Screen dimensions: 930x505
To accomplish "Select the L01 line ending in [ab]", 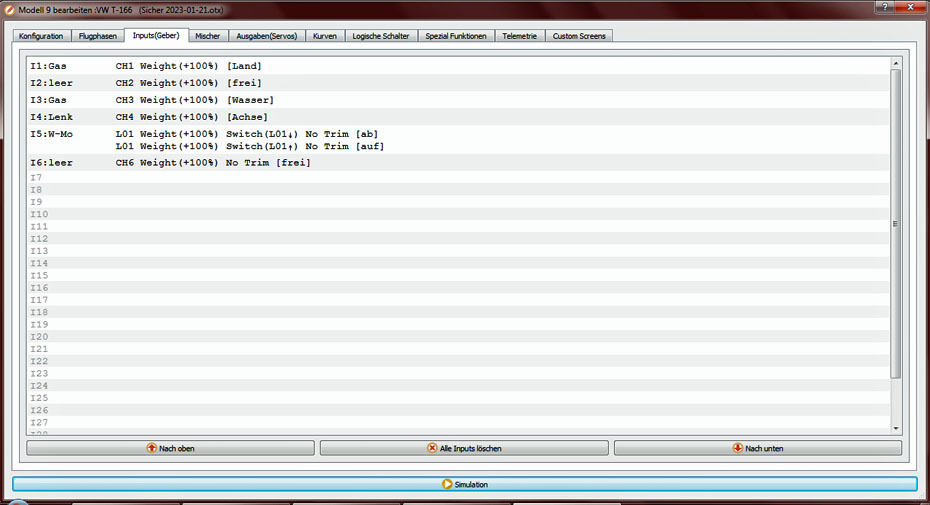I will pyautogui.click(x=247, y=134).
